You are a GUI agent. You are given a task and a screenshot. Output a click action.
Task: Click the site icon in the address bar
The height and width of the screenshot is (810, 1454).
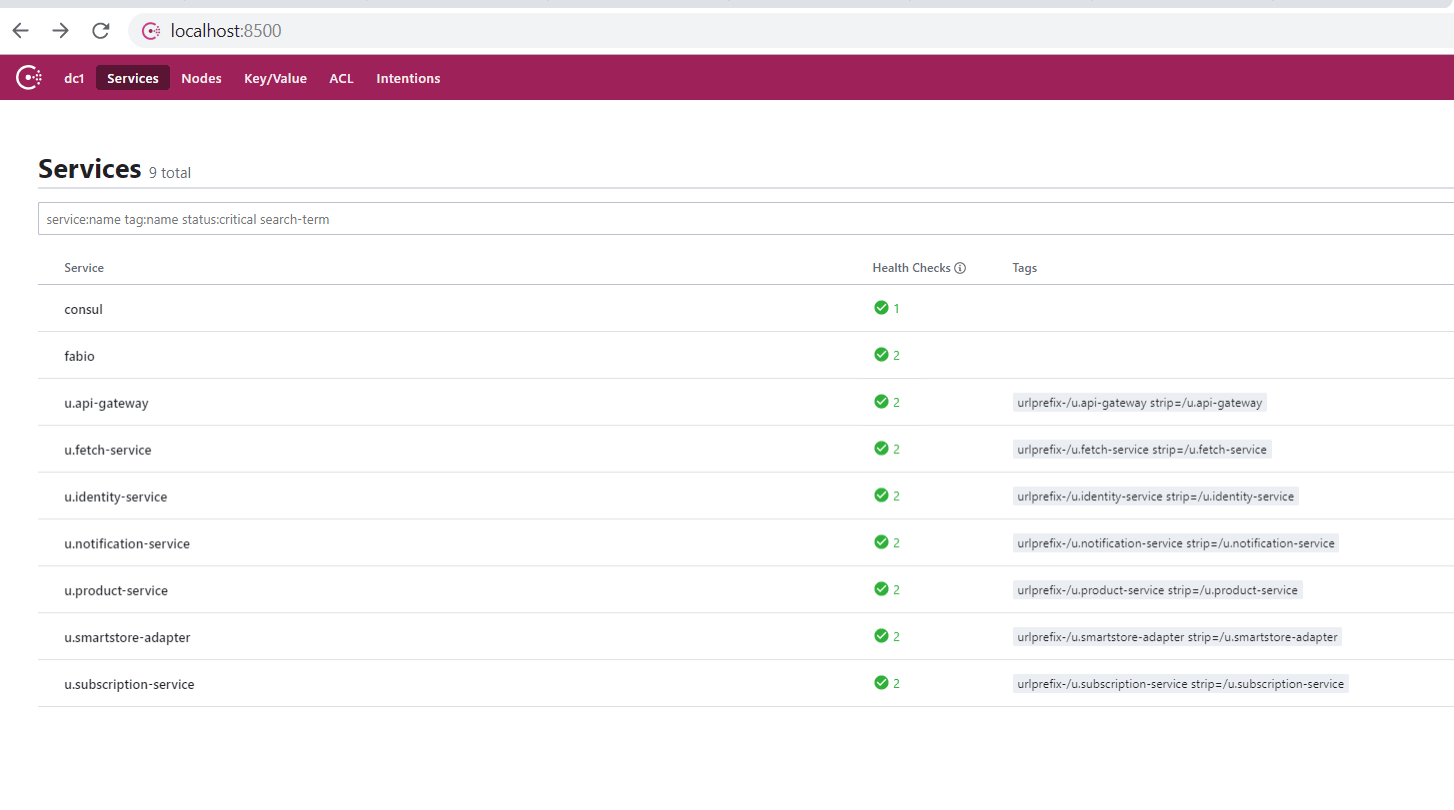(x=151, y=31)
